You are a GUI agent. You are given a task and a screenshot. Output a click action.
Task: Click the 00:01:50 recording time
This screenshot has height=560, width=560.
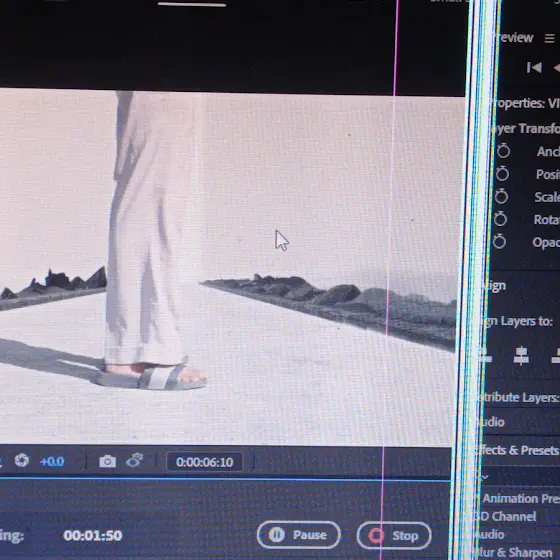[93, 535]
